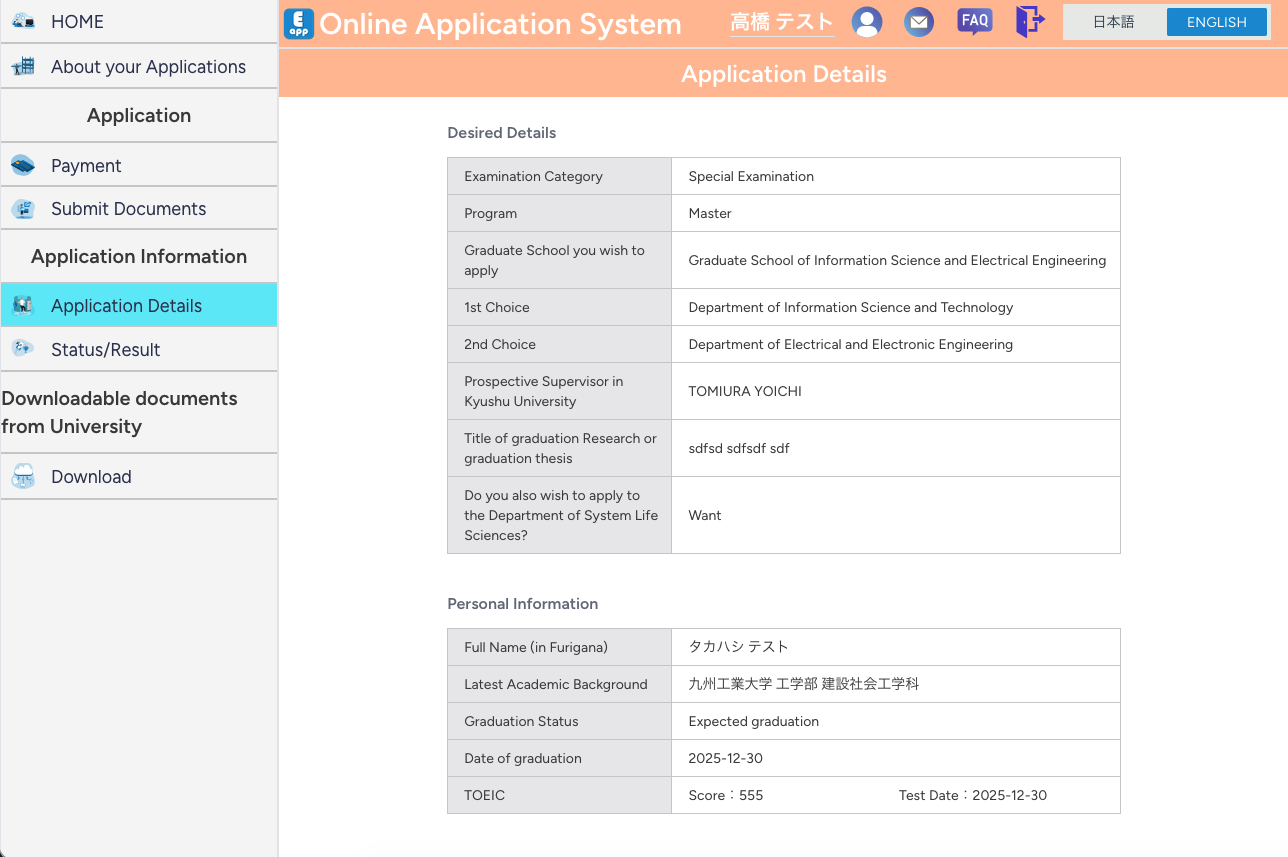This screenshot has height=857, width=1288.
Task: Click the E-app logo icon
Action: pos(299,23)
